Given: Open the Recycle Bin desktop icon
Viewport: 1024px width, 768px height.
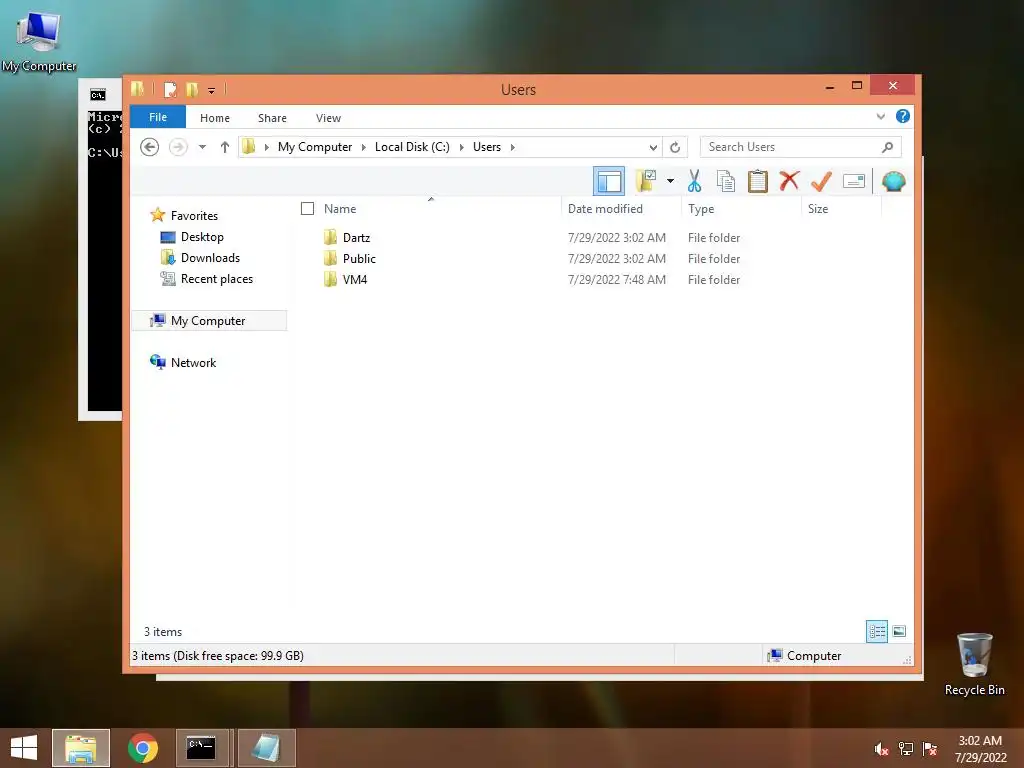Looking at the screenshot, I should (x=974, y=664).
